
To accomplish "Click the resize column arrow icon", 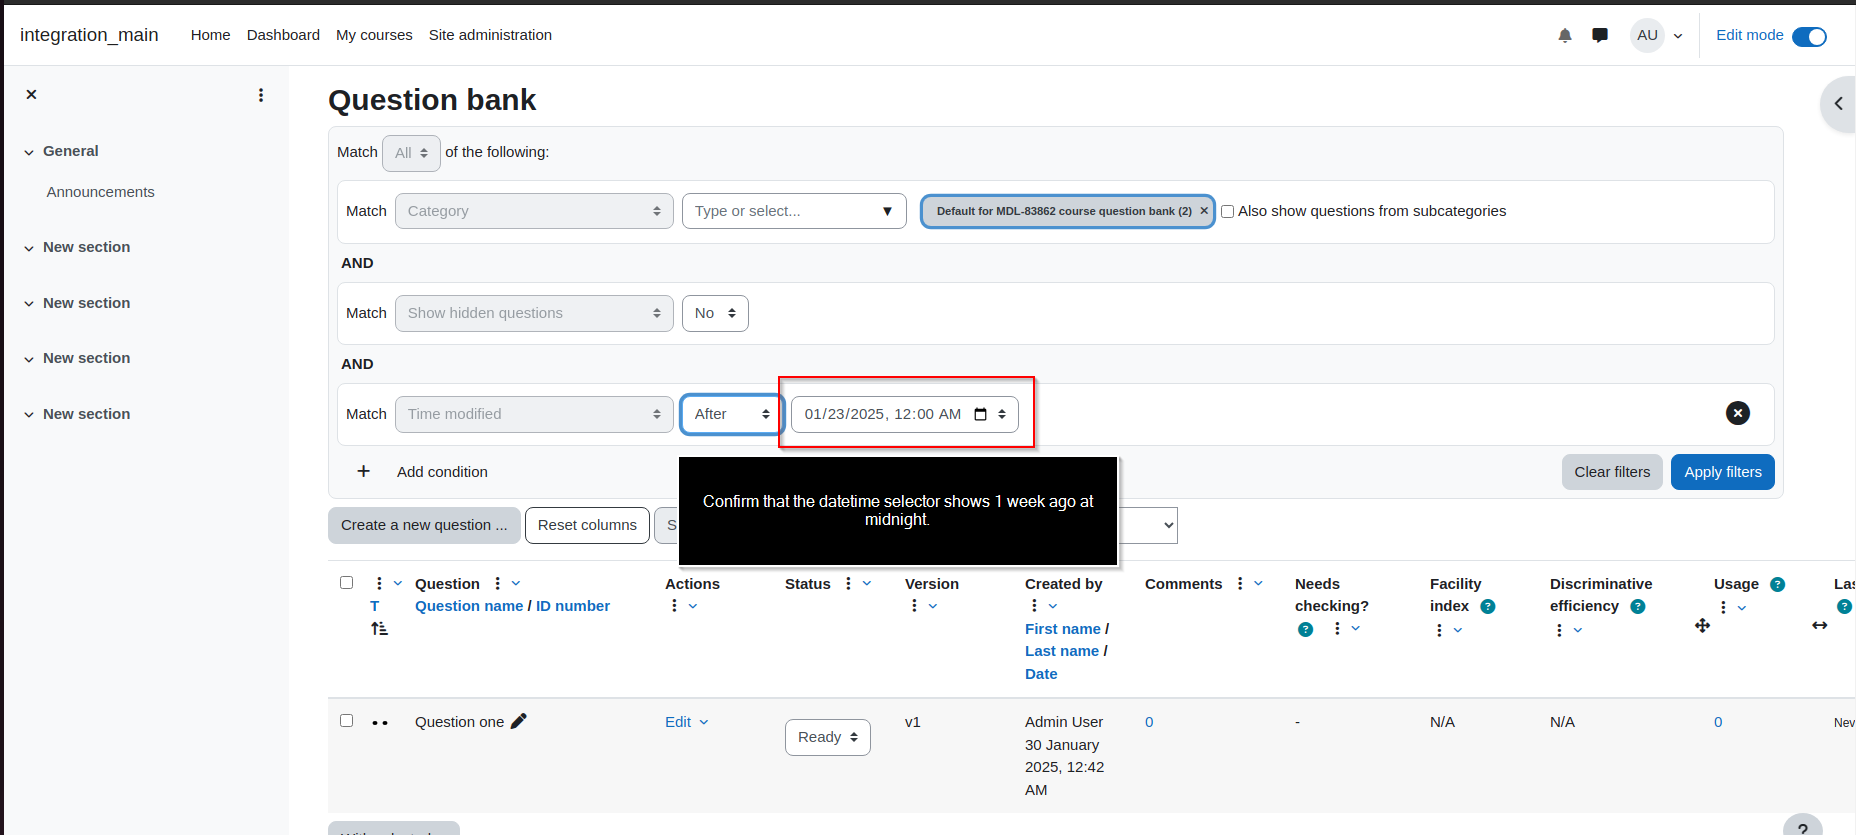I will [1819, 625].
